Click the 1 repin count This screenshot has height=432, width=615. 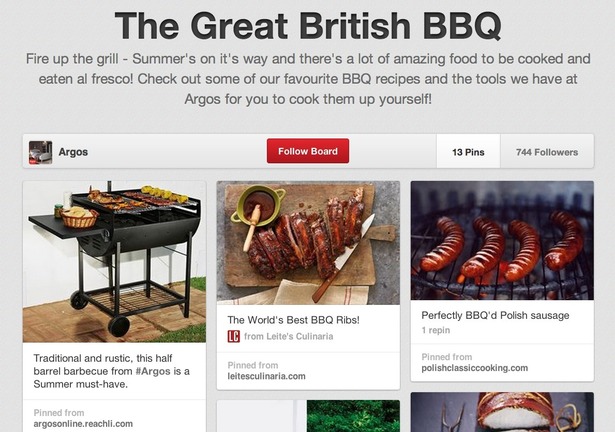[x=436, y=330]
